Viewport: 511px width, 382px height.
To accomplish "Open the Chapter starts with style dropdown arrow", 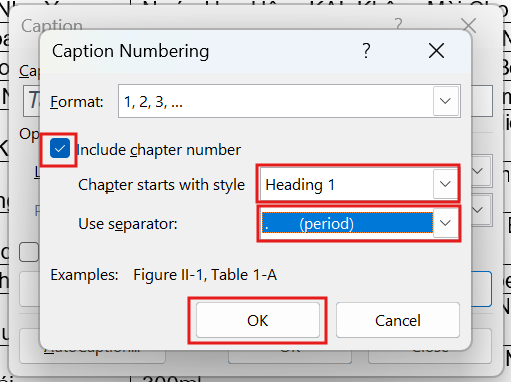I will pyautogui.click(x=445, y=184).
